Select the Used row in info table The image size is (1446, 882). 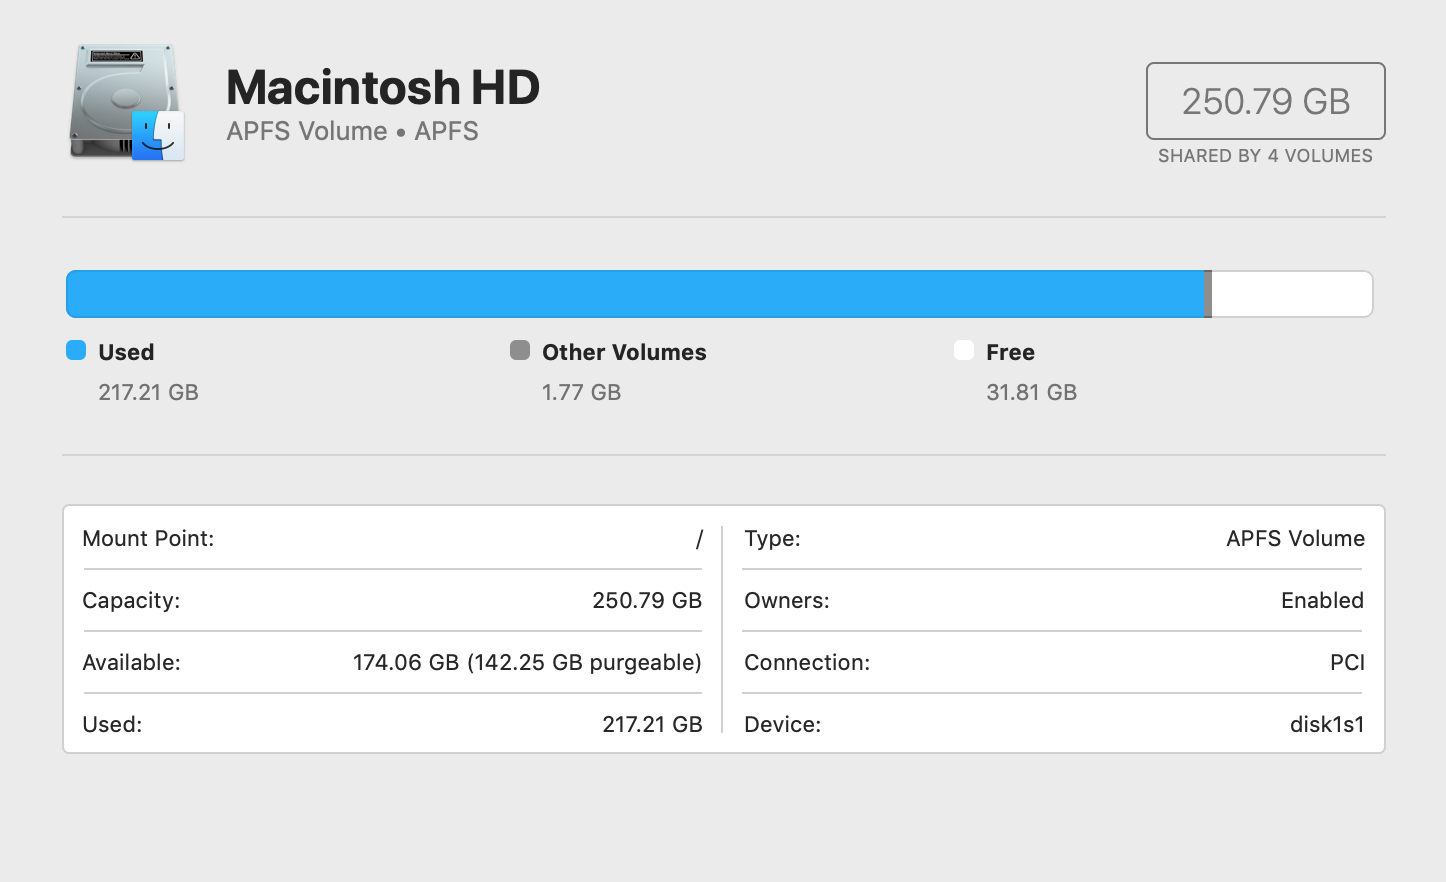point(392,724)
